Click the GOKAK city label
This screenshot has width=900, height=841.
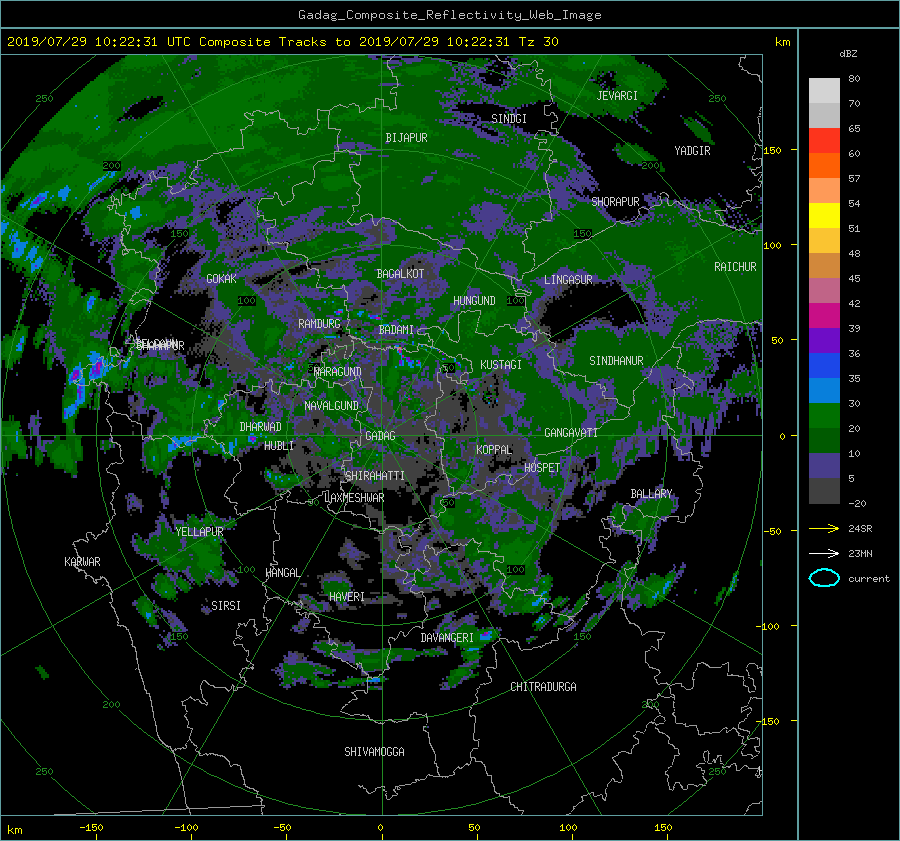[221, 279]
